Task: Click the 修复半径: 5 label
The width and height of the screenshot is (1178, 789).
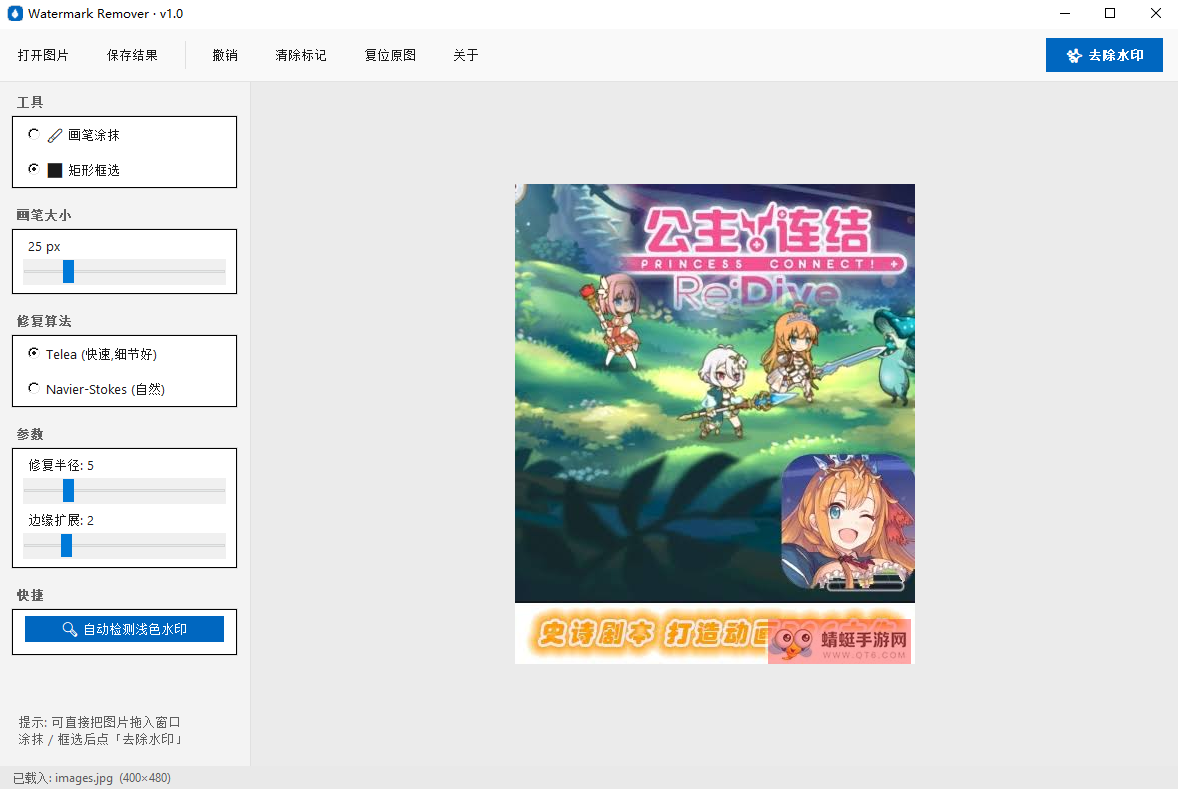Action: pos(61,466)
